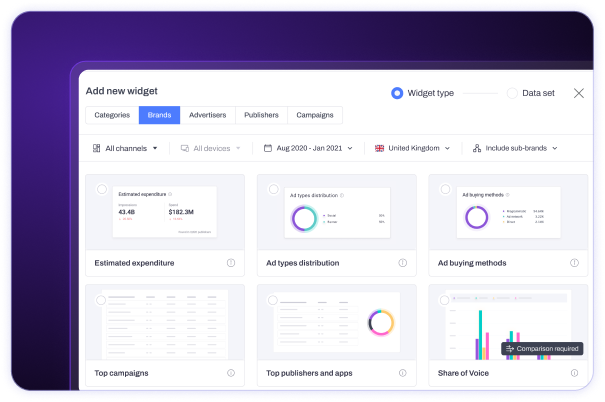Select the Widget type step radio
The height and width of the screenshot is (402, 605).
397,93
